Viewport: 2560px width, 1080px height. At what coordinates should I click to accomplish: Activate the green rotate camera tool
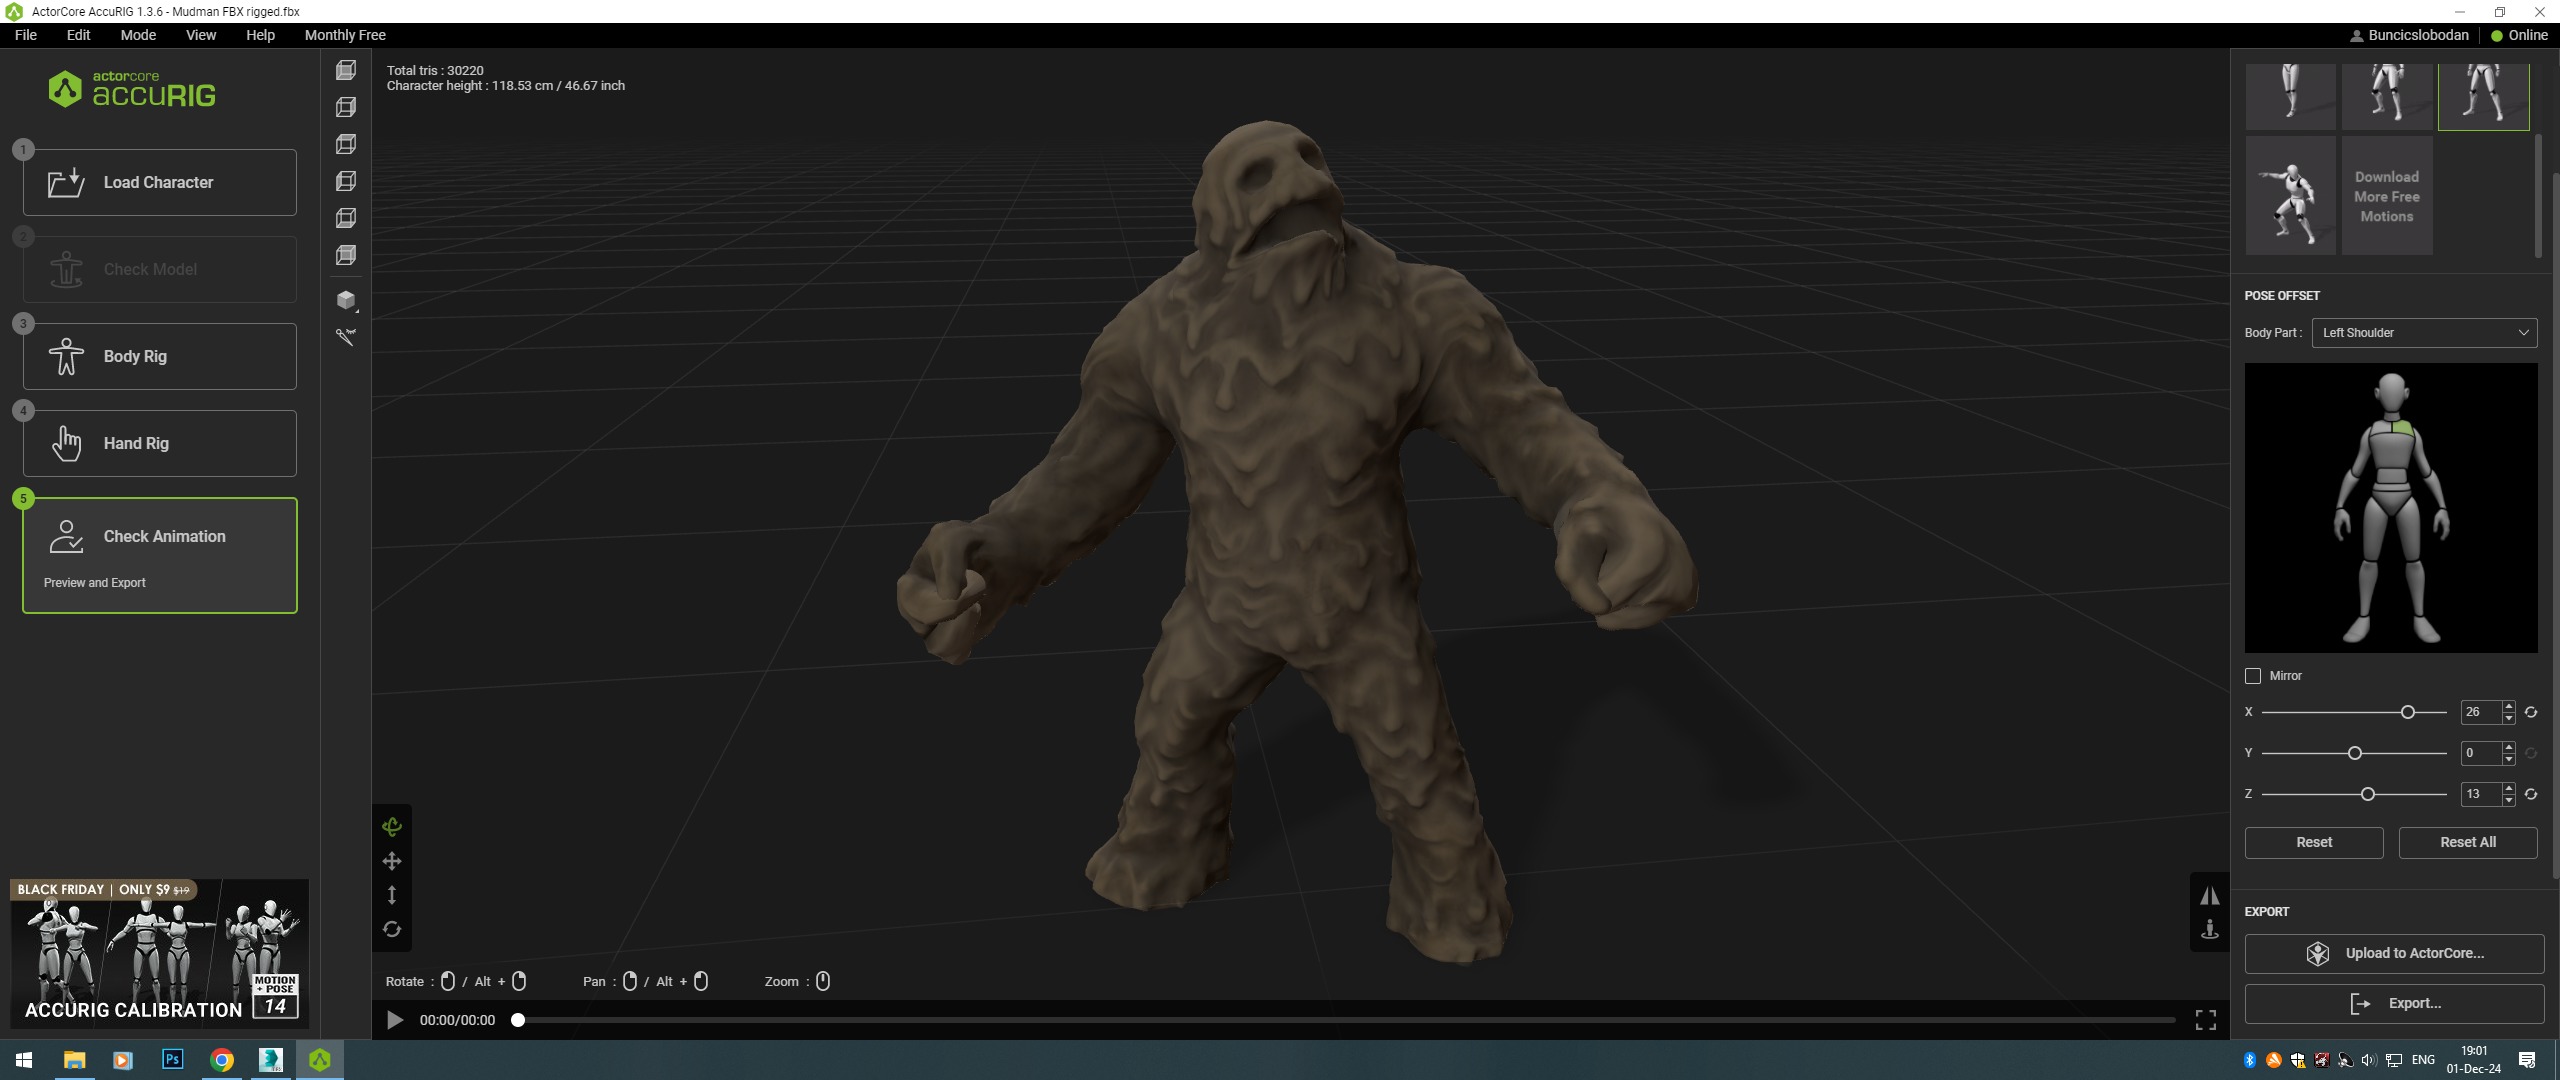[392, 826]
